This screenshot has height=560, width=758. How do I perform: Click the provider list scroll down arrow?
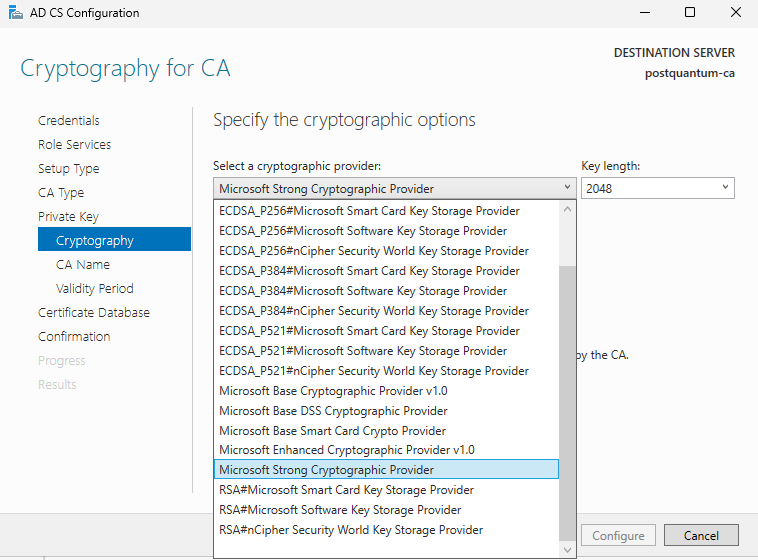point(568,550)
